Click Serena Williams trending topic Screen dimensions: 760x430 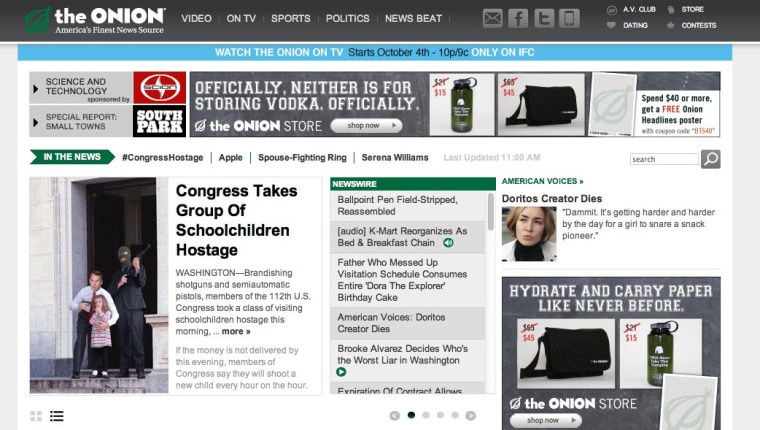pos(395,158)
